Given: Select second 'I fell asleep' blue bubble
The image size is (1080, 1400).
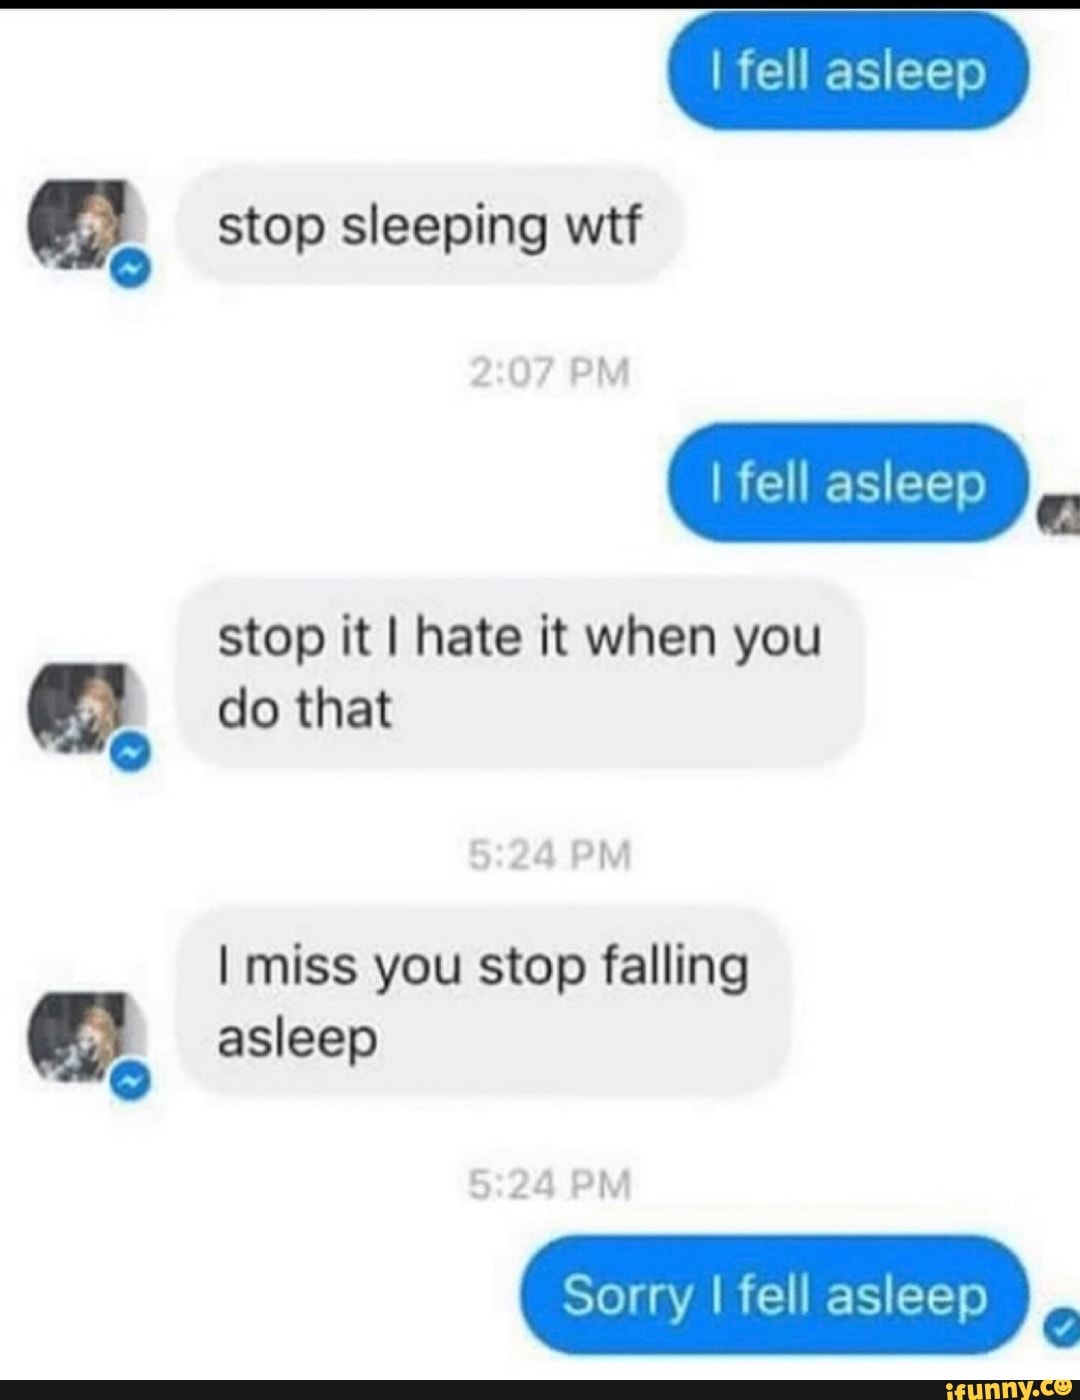Looking at the screenshot, I should [x=848, y=483].
